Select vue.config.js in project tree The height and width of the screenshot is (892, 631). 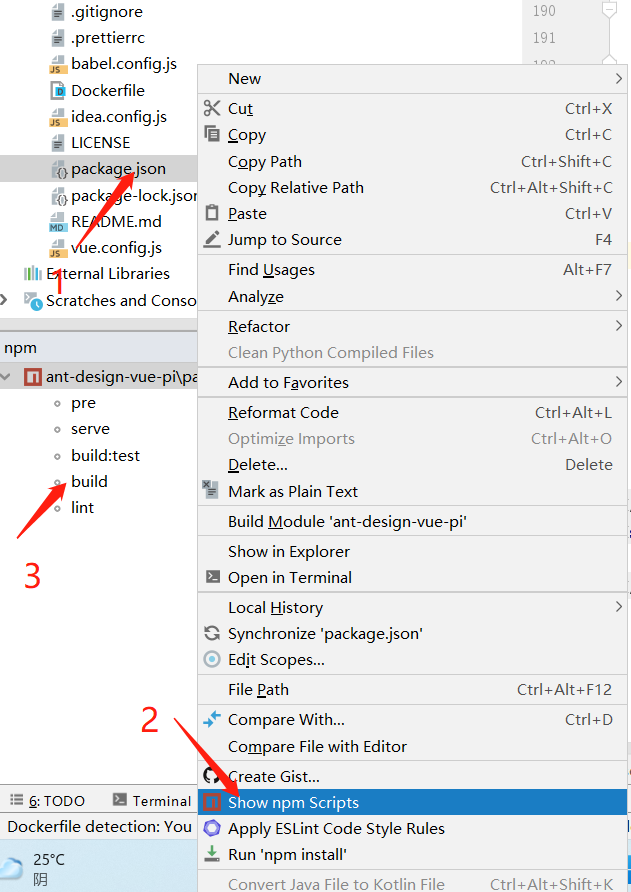(116, 247)
